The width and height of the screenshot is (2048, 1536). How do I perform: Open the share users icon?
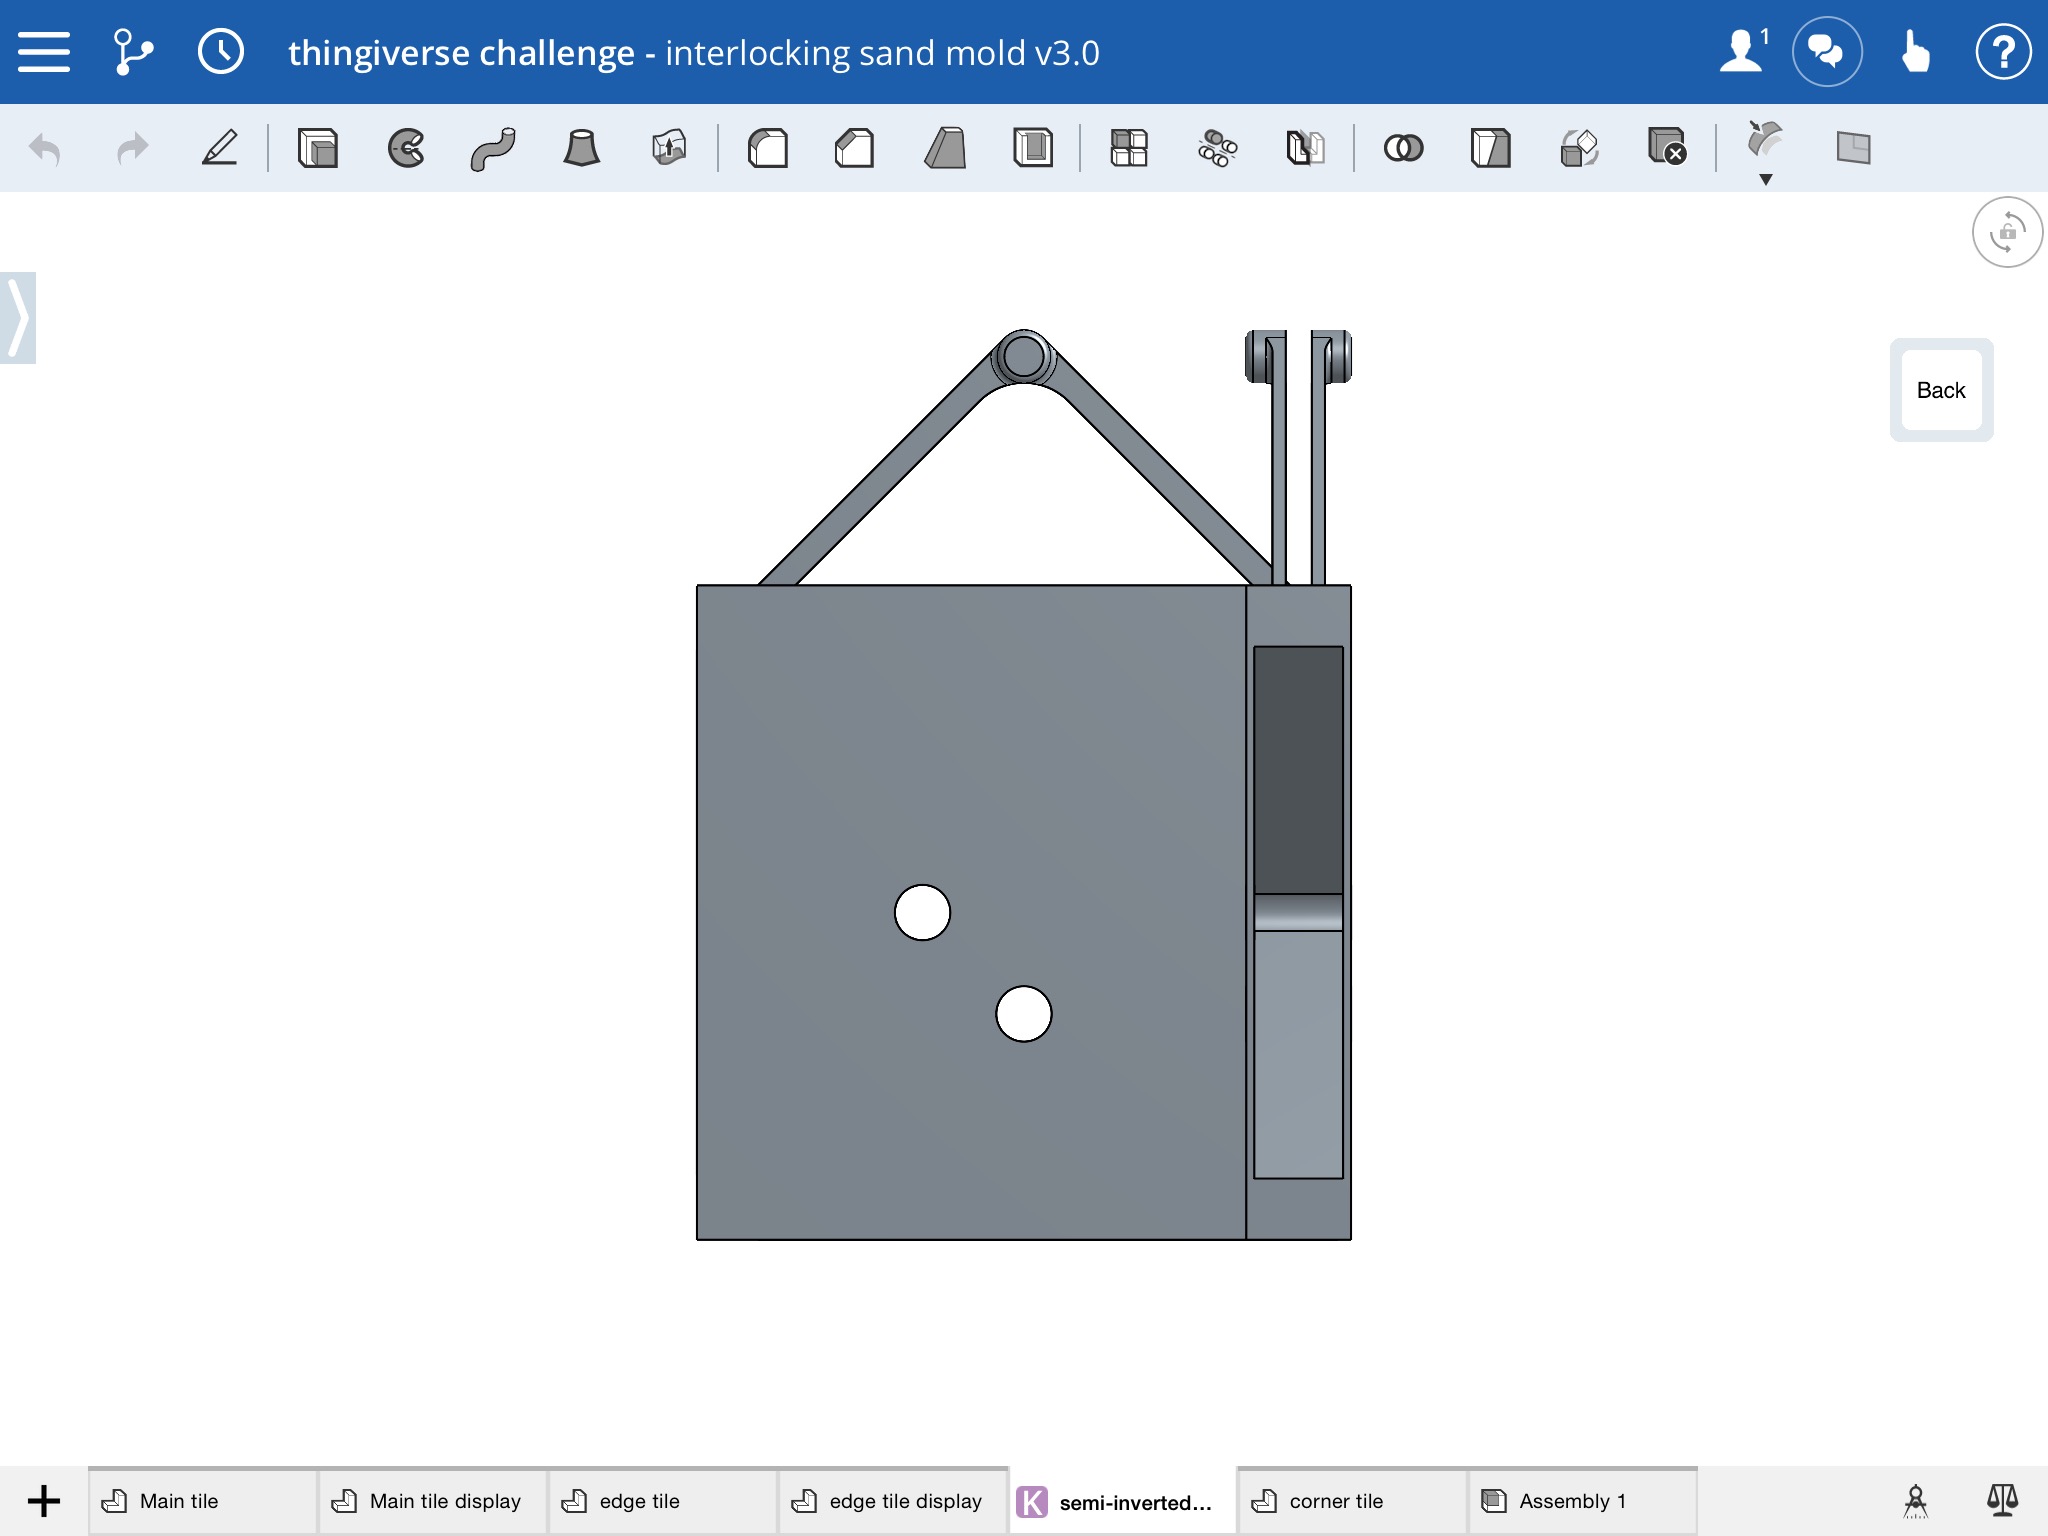click(x=1744, y=50)
